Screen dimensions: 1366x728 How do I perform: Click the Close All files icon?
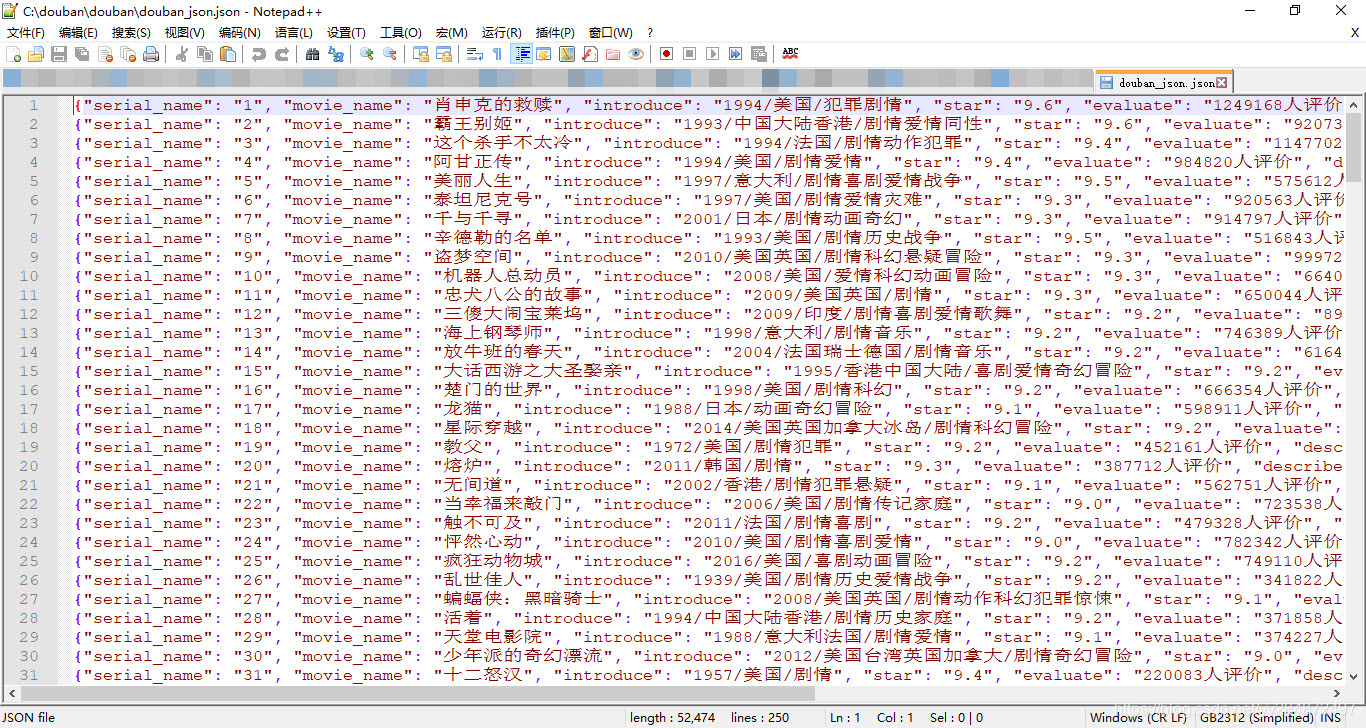coord(128,54)
